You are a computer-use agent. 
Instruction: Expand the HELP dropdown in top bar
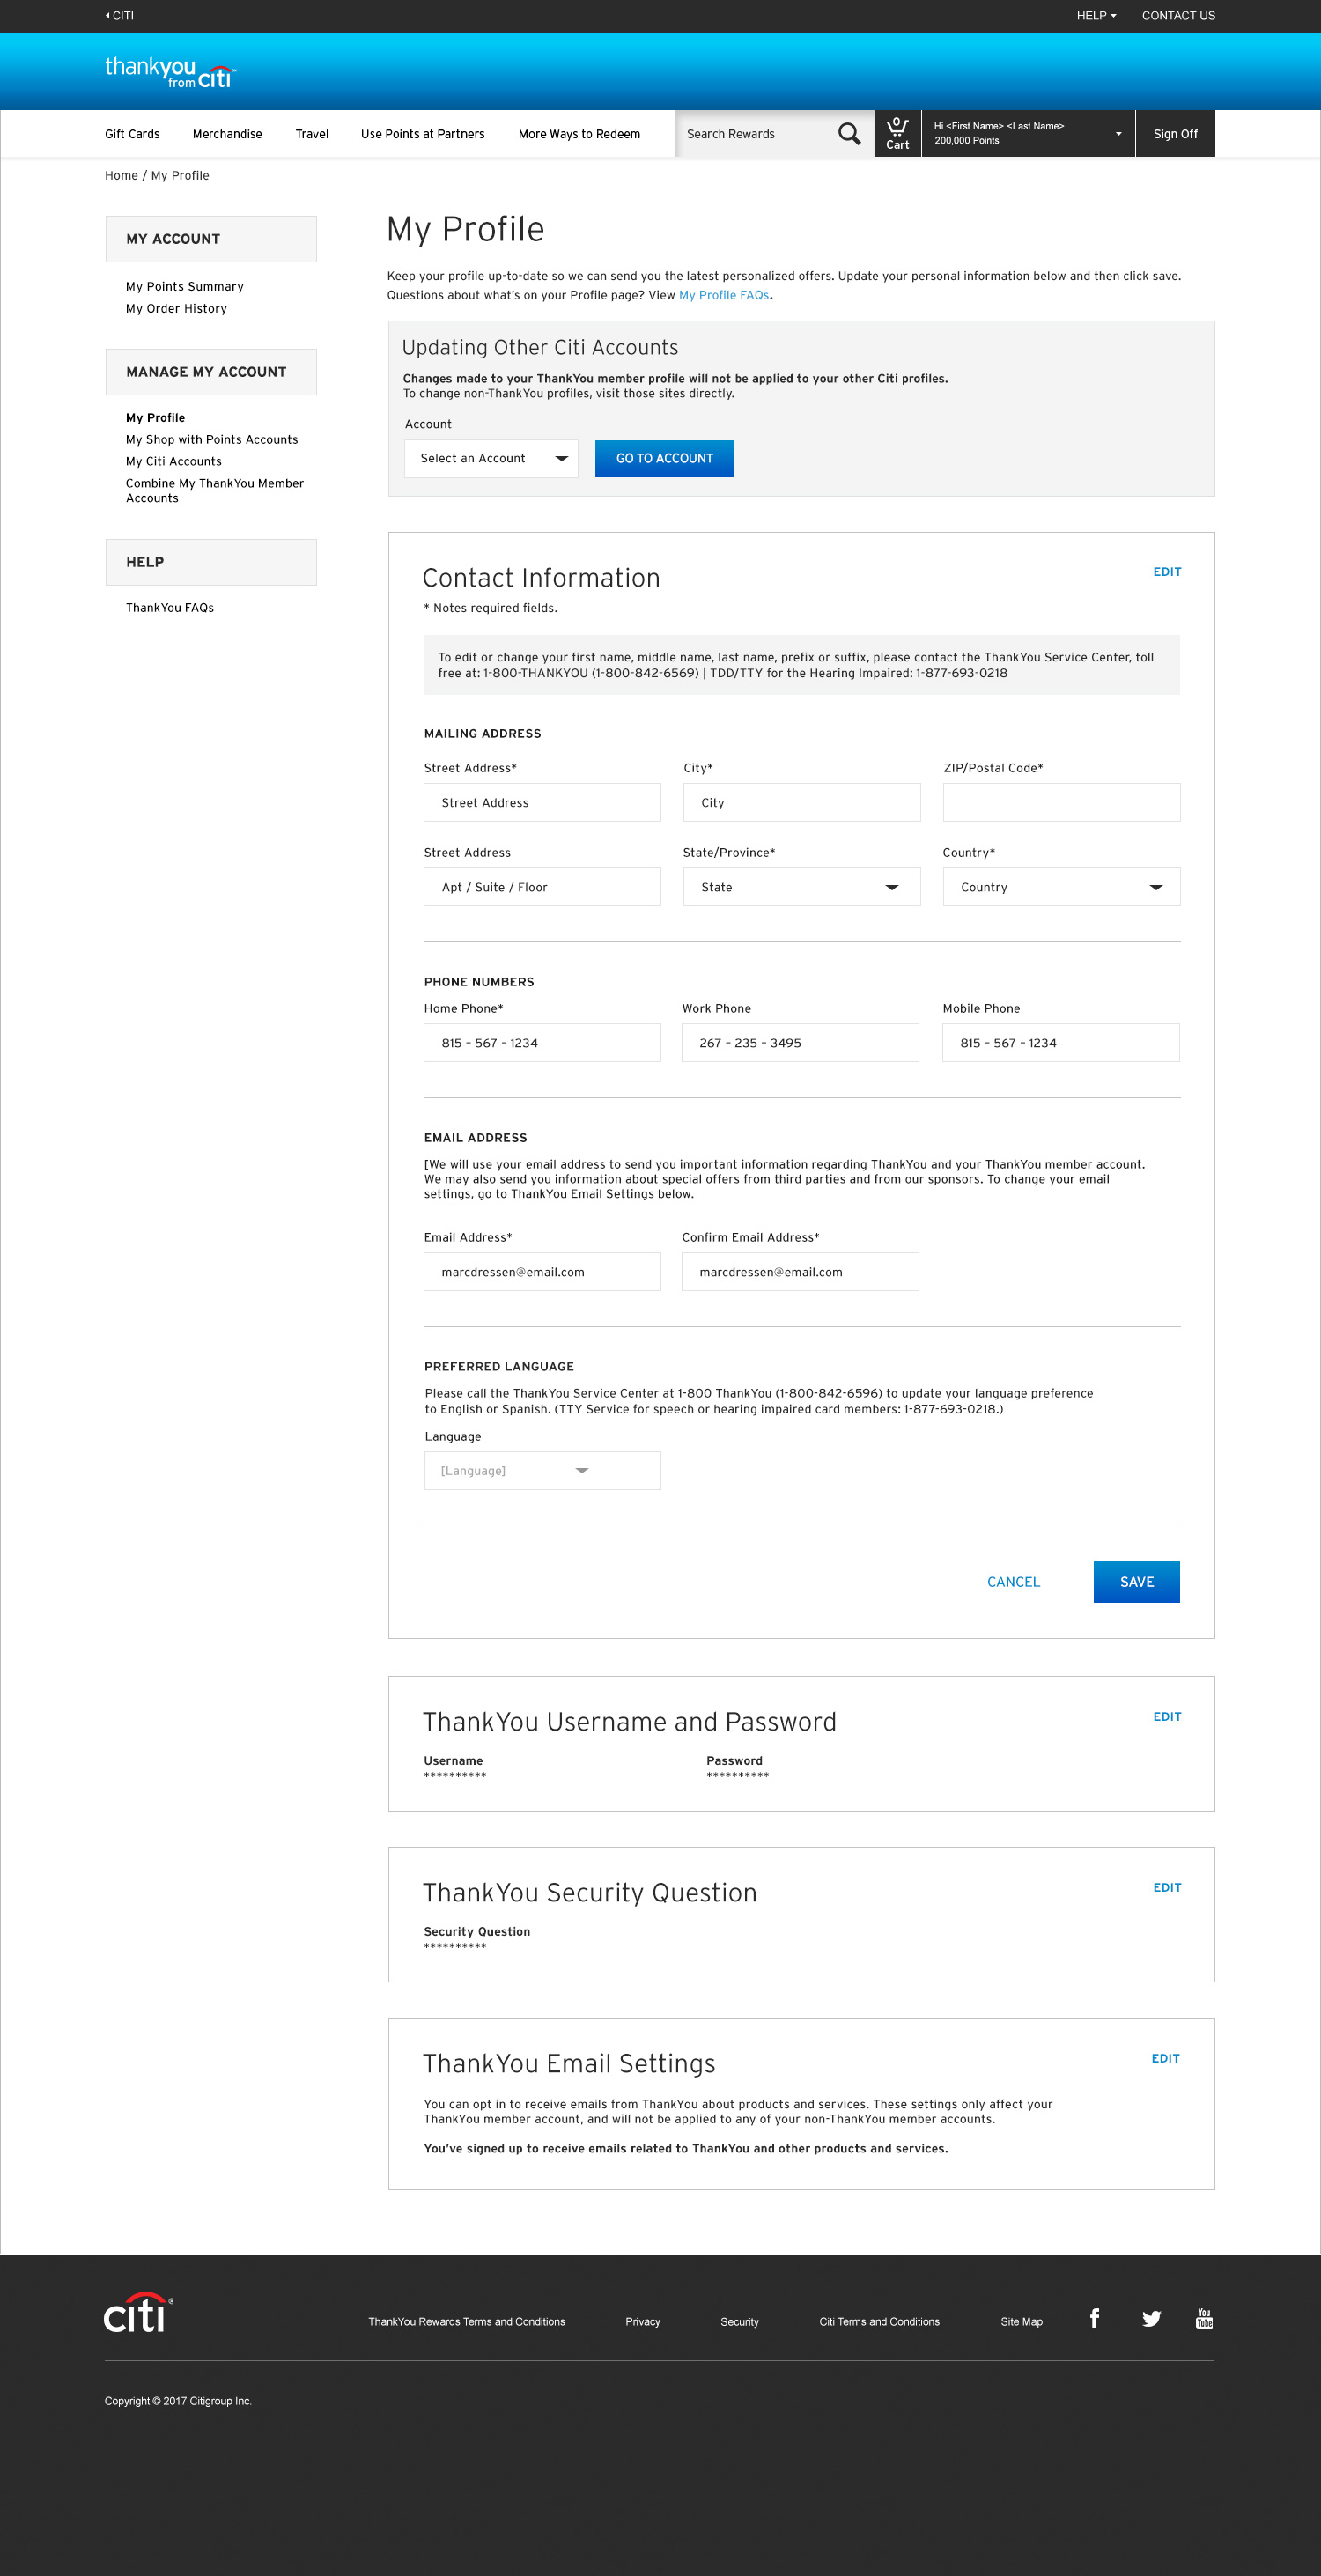tap(1096, 16)
